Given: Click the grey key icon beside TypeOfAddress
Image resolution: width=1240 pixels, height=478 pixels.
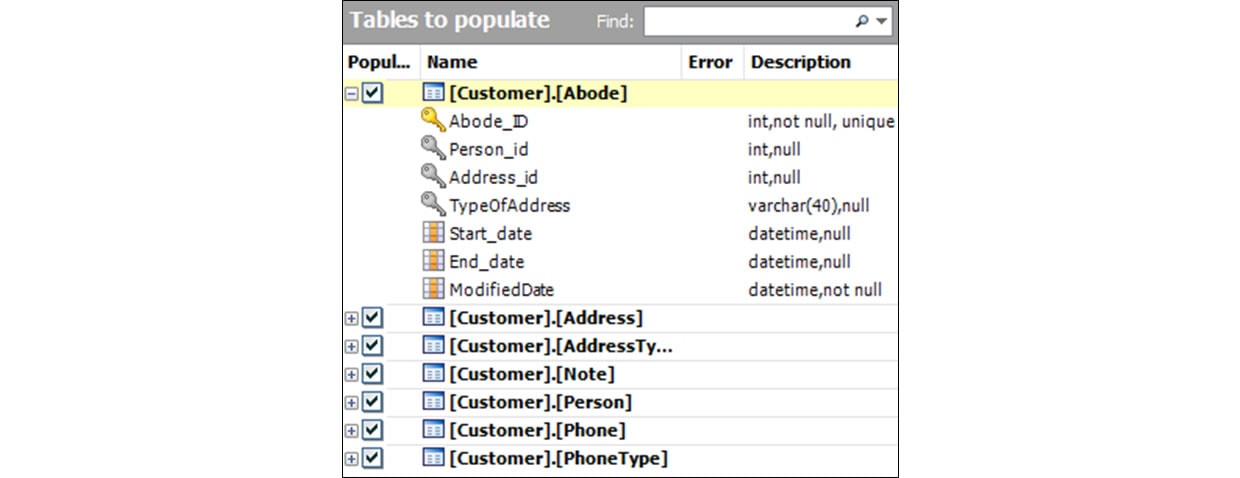Looking at the screenshot, I should pos(433,205).
